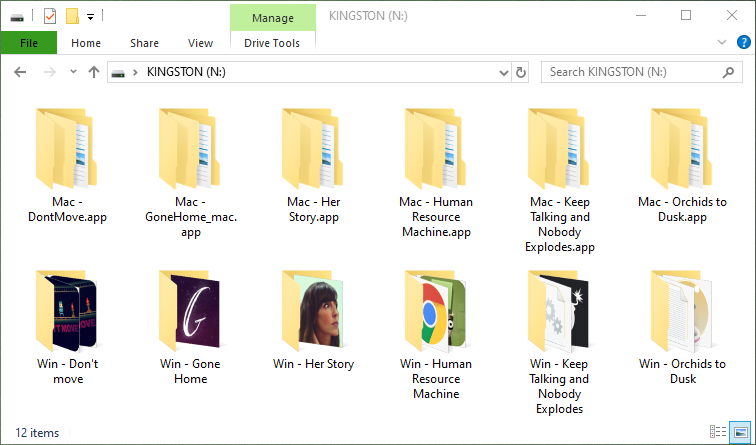
Task: Switch to the details view layout
Action: (x=718, y=432)
